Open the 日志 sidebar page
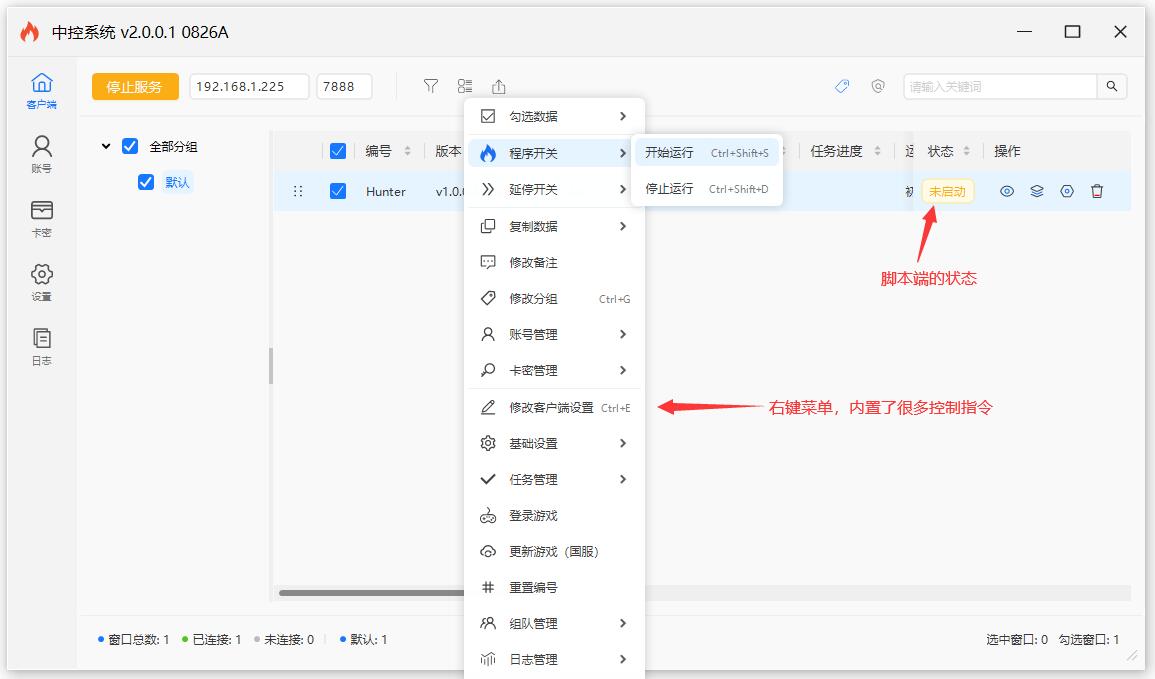Image resolution: width=1155 pixels, height=679 pixels. coord(41,346)
